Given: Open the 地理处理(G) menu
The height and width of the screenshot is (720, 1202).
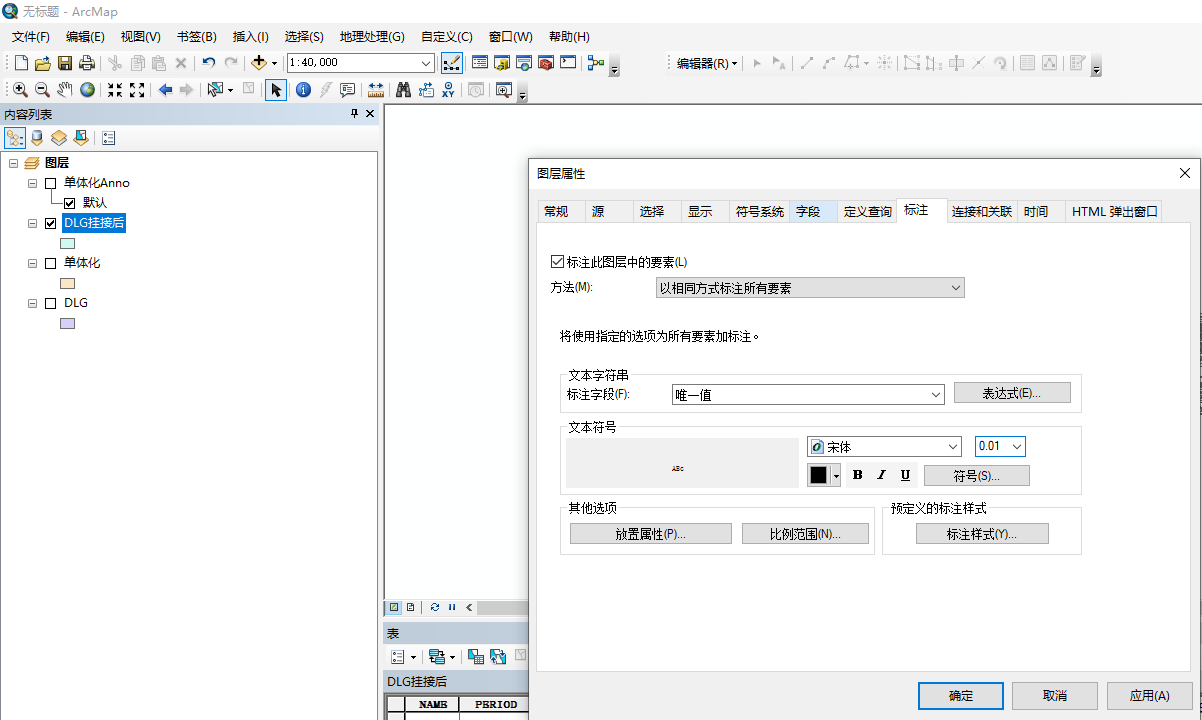Looking at the screenshot, I should coord(372,37).
